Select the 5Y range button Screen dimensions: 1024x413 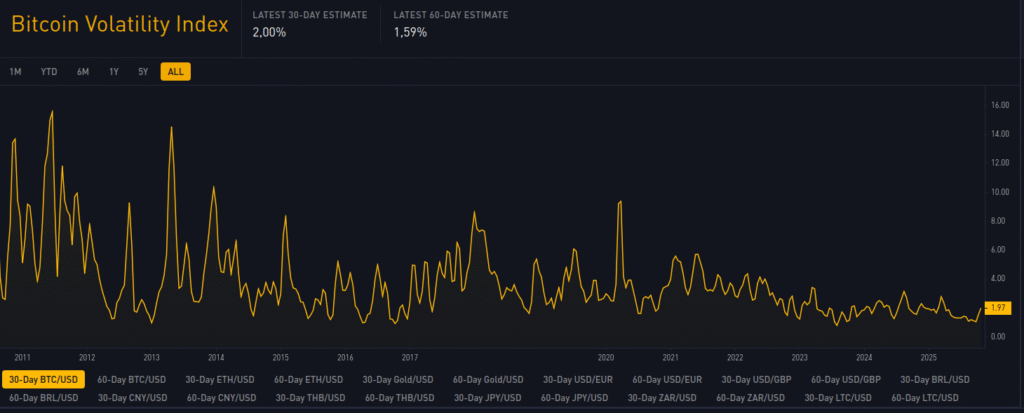(143, 71)
